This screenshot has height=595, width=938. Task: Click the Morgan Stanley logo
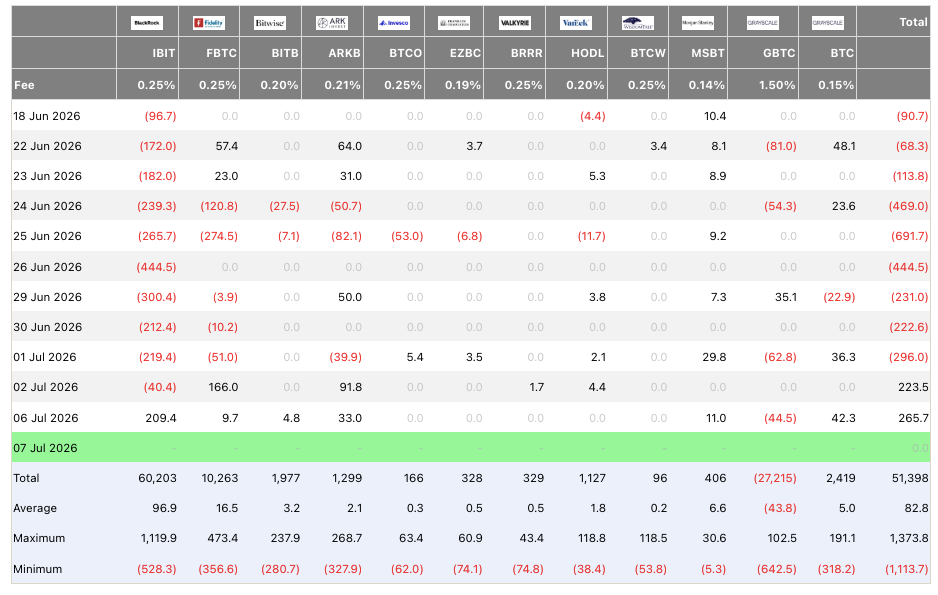(x=698, y=23)
